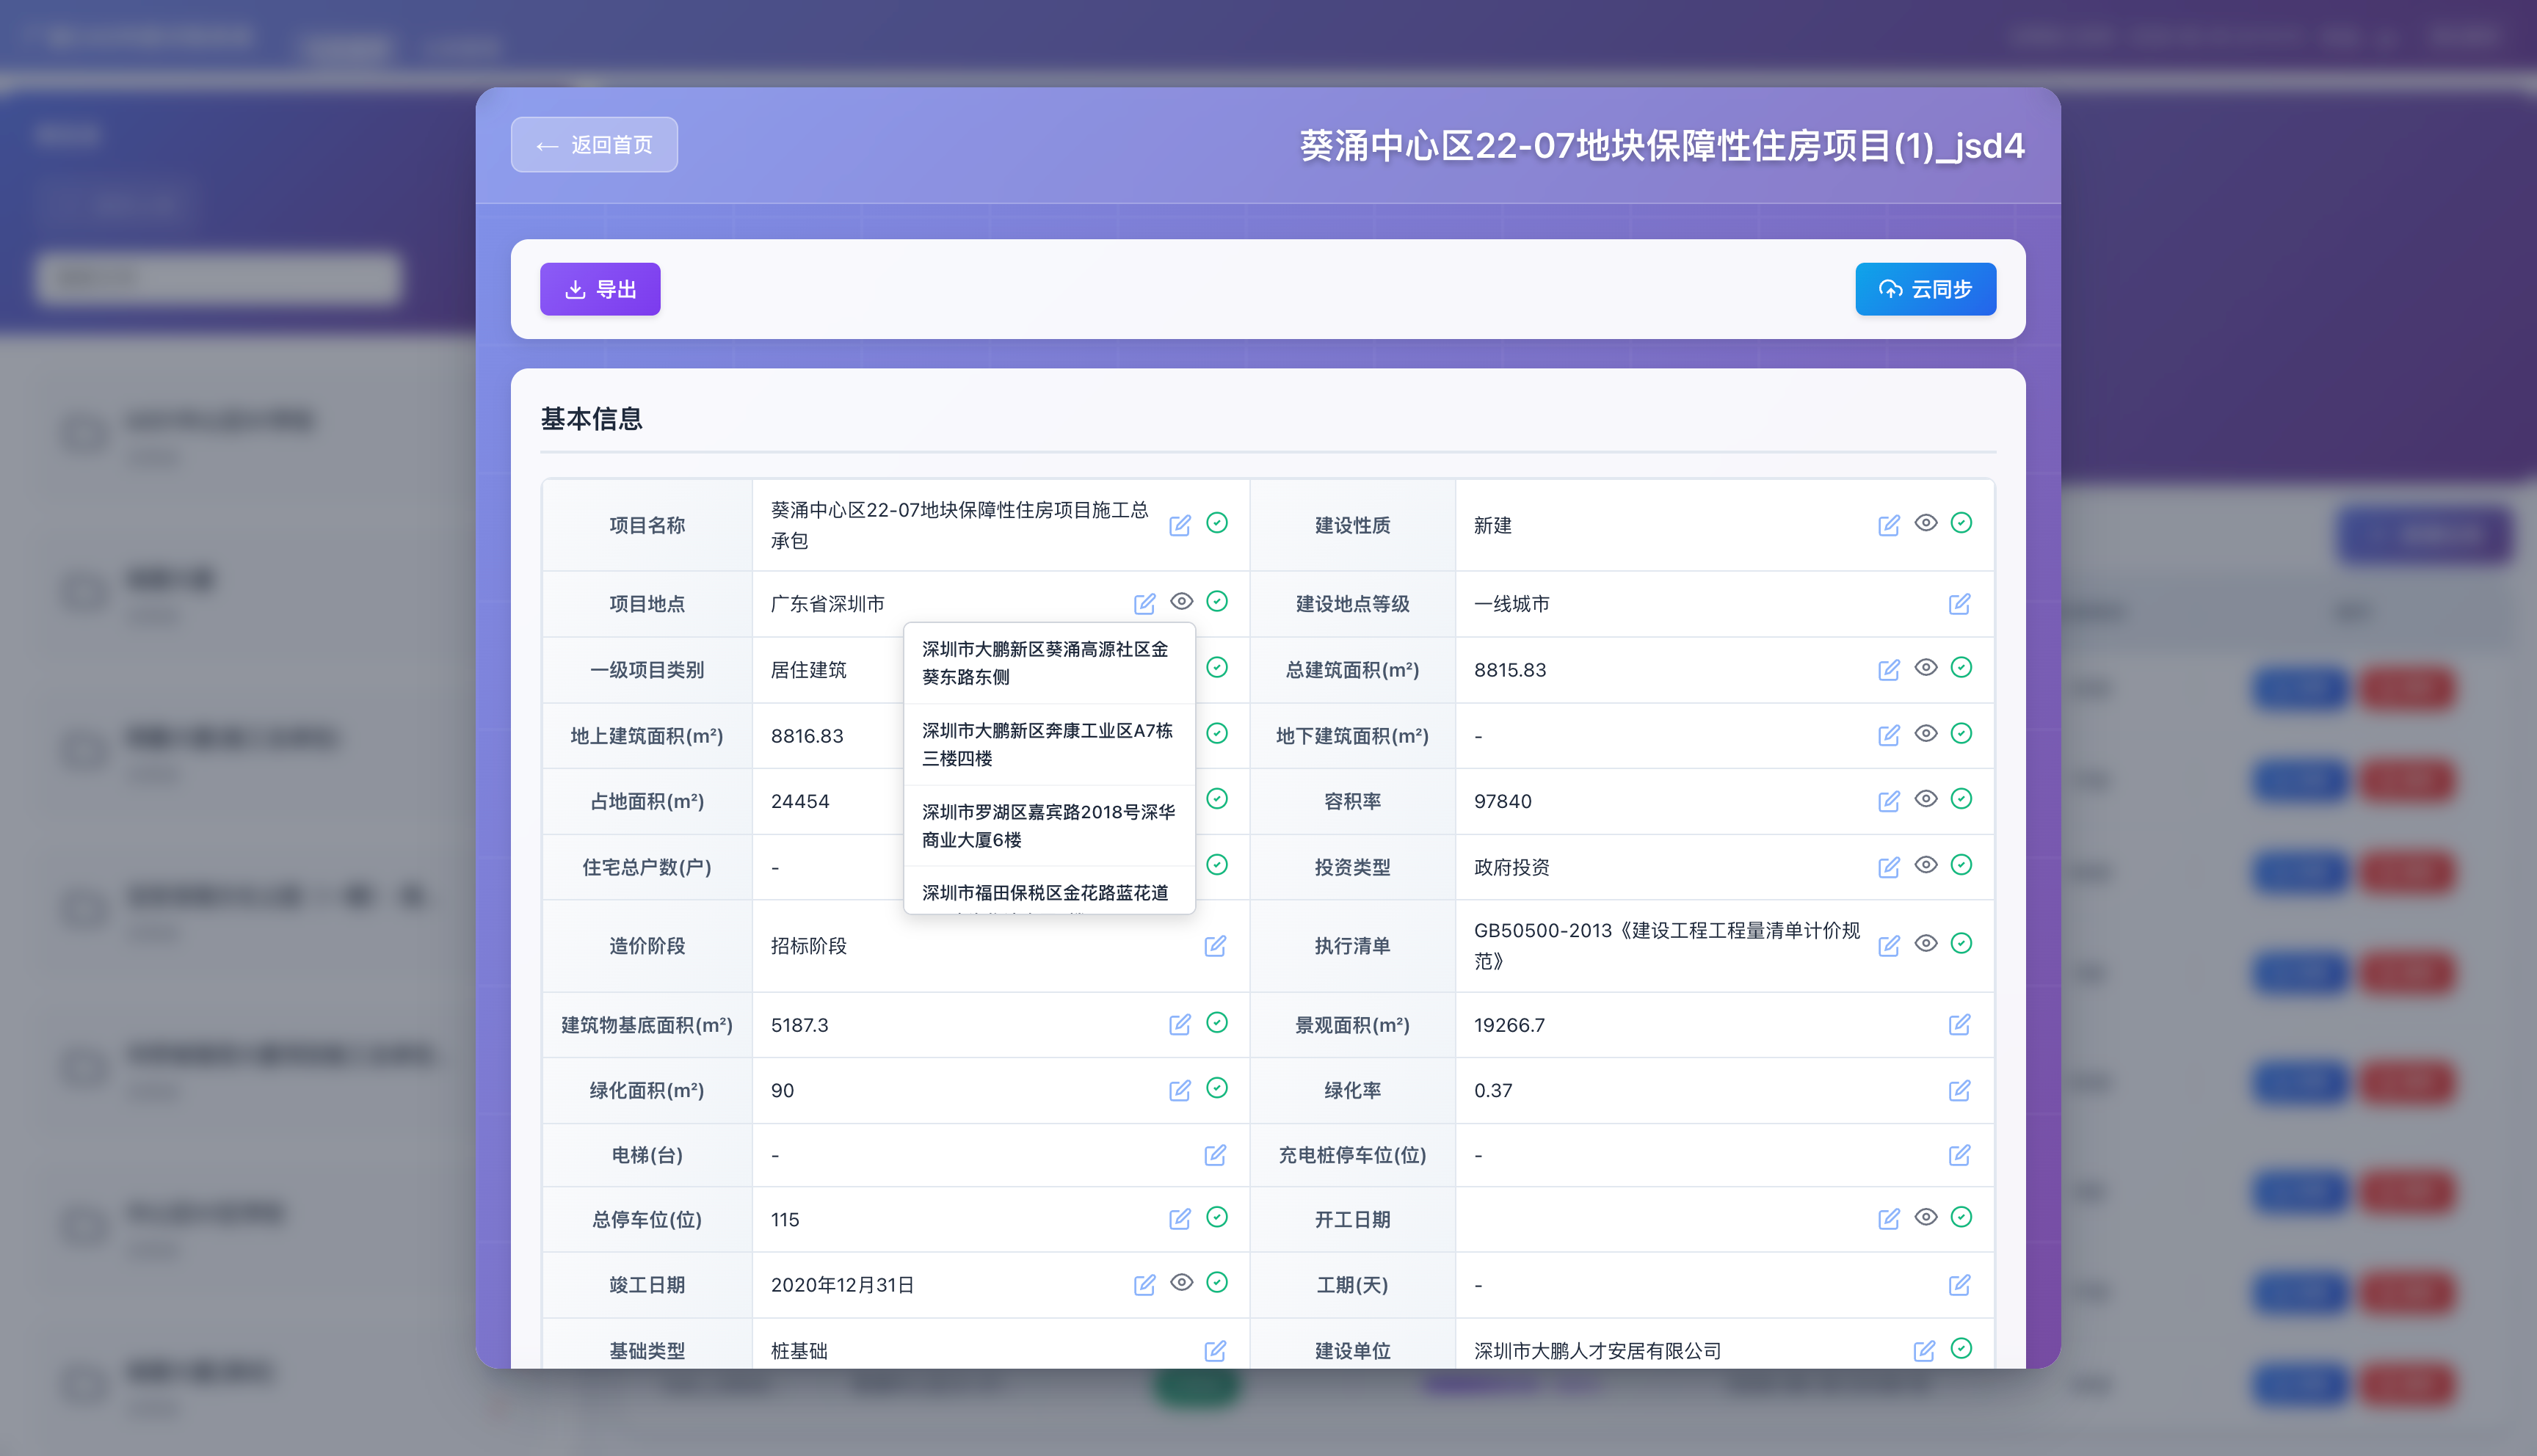Image resolution: width=2537 pixels, height=1456 pixels.
Task: Edit the 建筑物基底面积 value
Action: coord(1180,1024)
